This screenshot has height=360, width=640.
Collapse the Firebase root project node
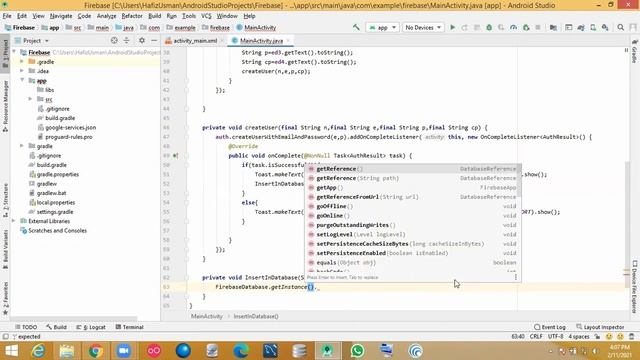(15, 52)
